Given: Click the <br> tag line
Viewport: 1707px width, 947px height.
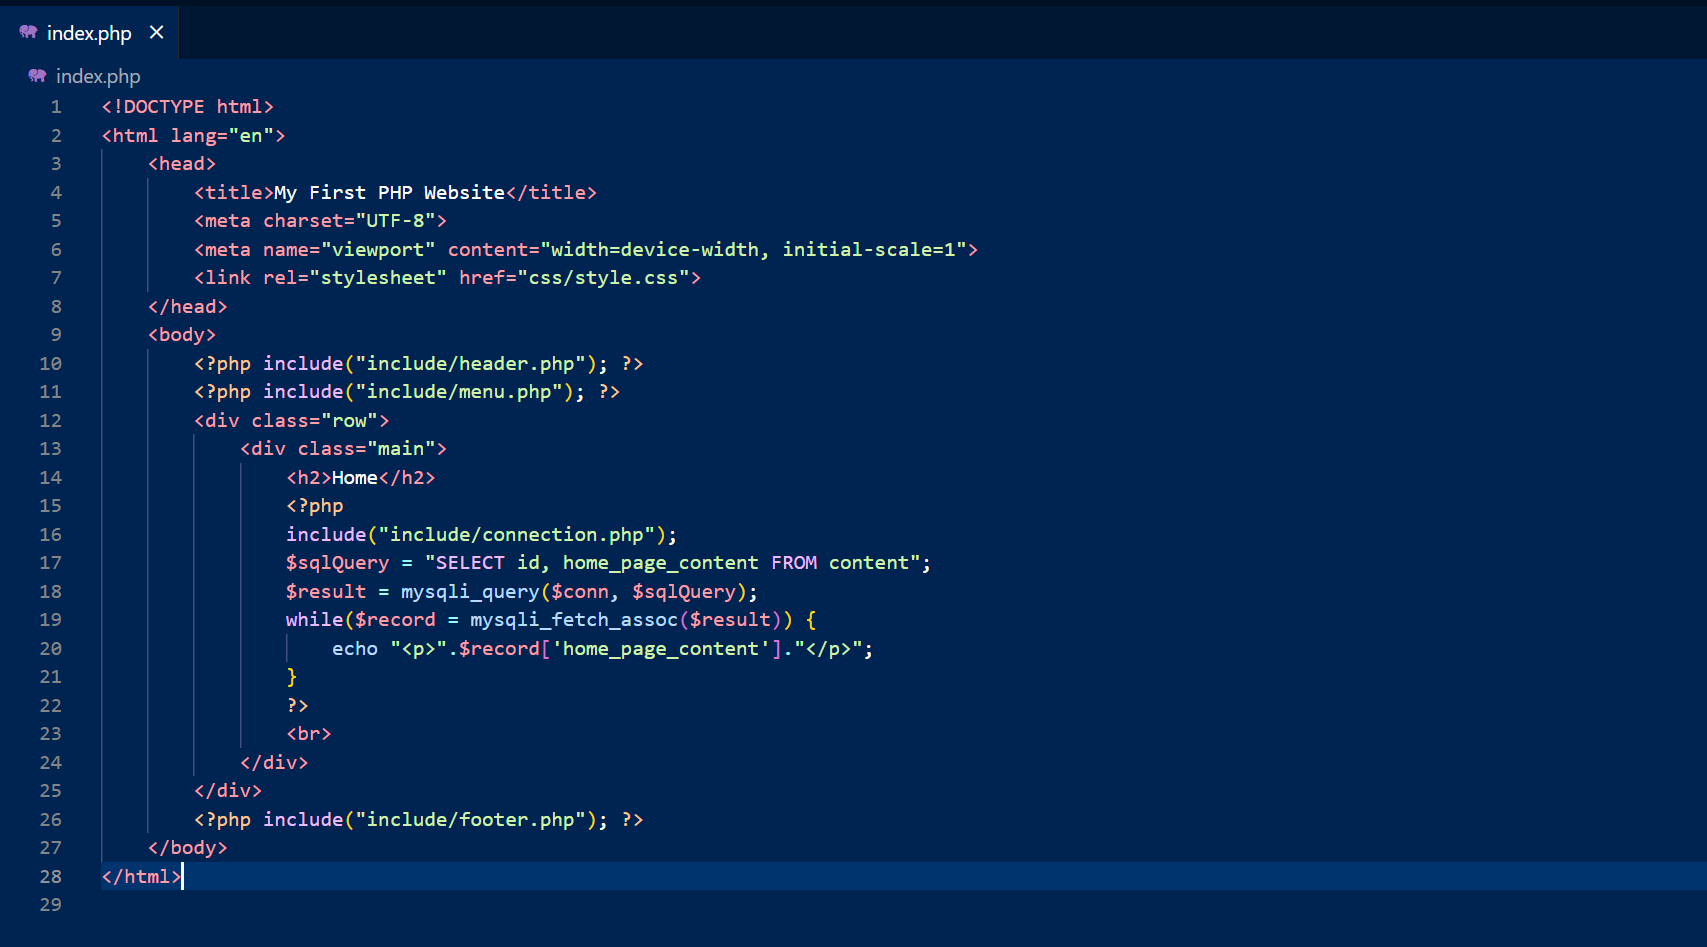Looking at the screenshot, I should click(309, 734).
